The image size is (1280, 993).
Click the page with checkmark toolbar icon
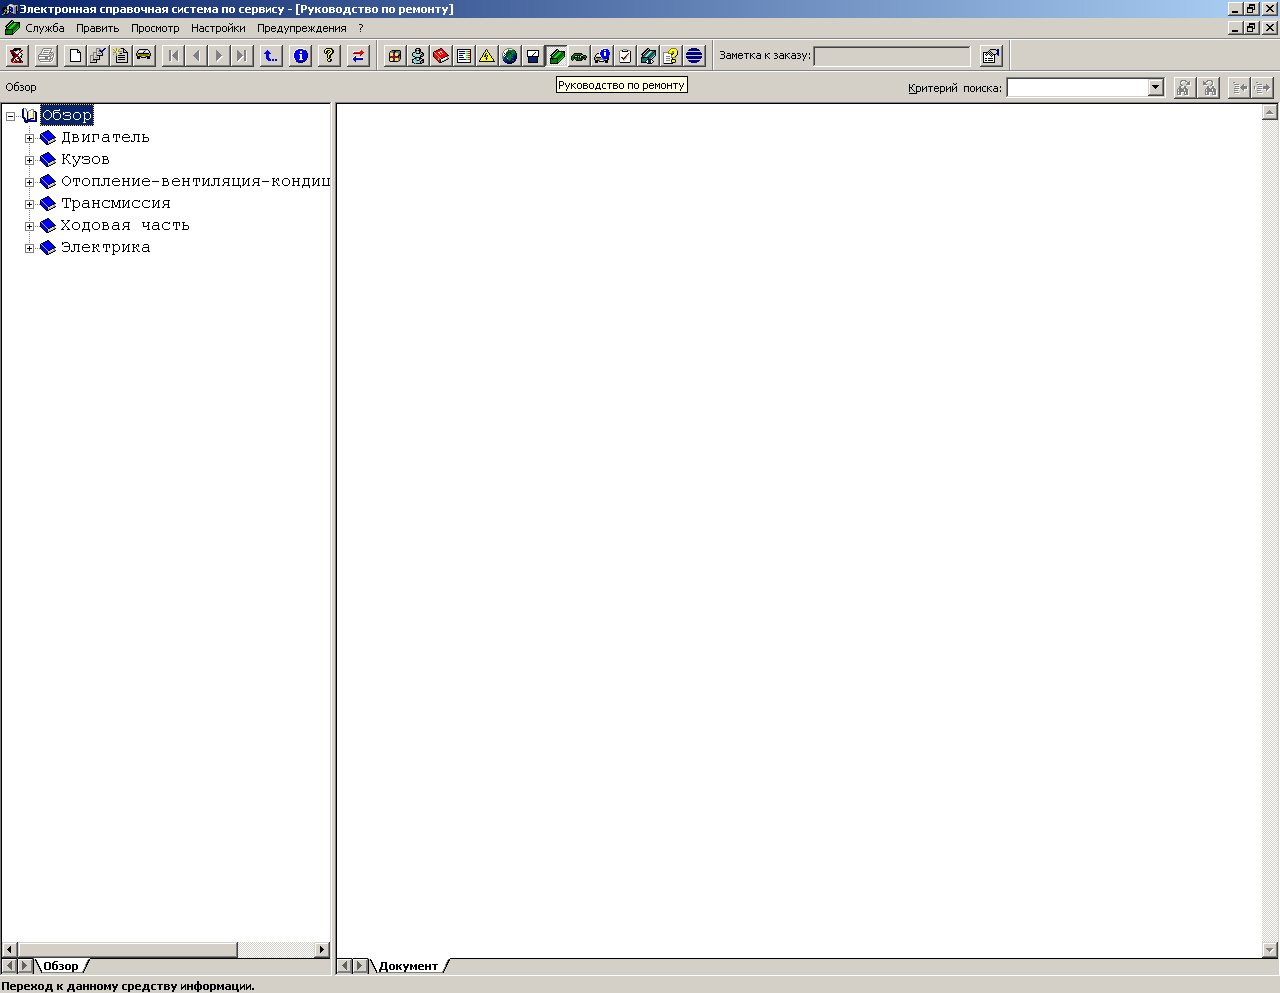[x=98, y=56]
